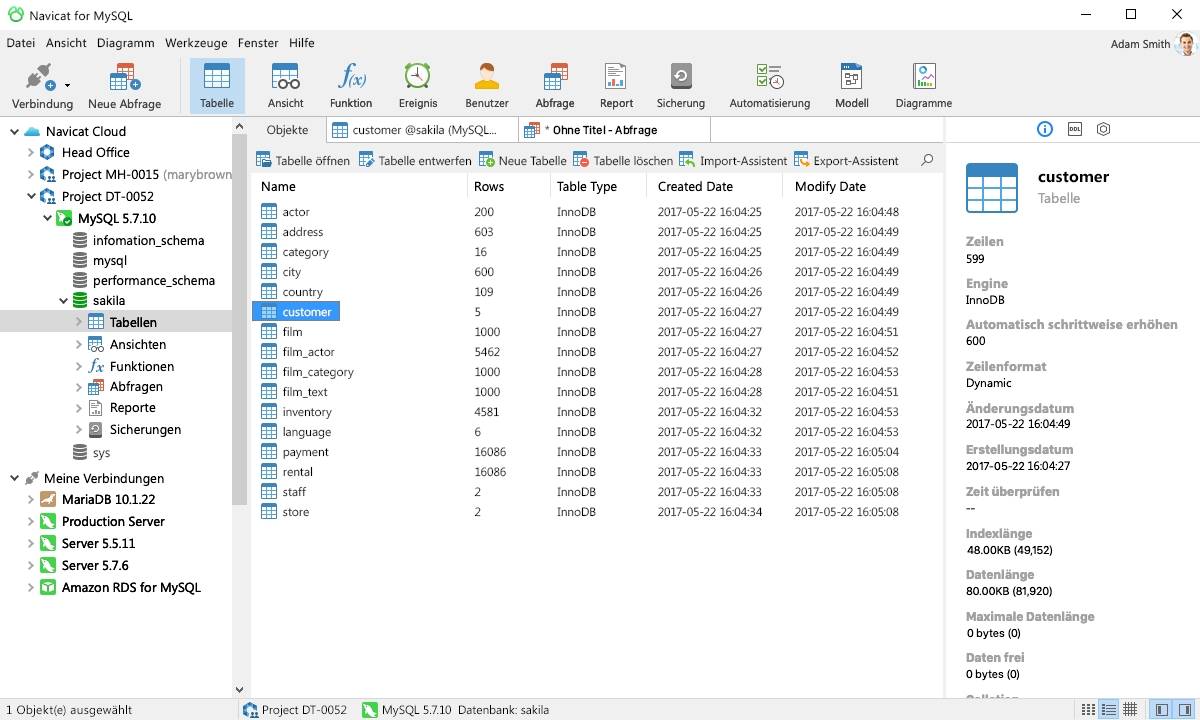Show the info panel icon
The width and height of the screenshot is (1200, 720).
1045,129
